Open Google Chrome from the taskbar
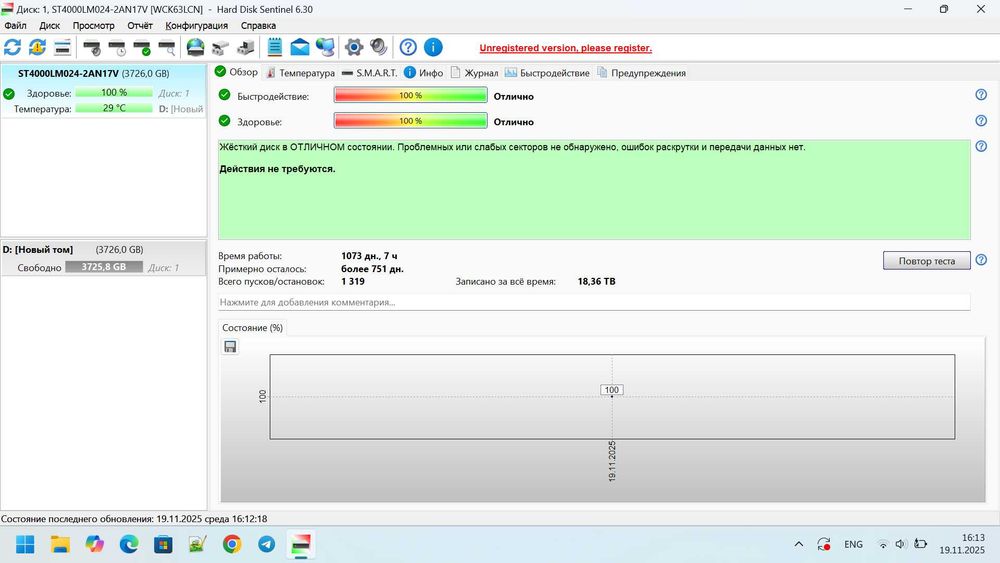The image size is (1000, 563). (232, 545)
